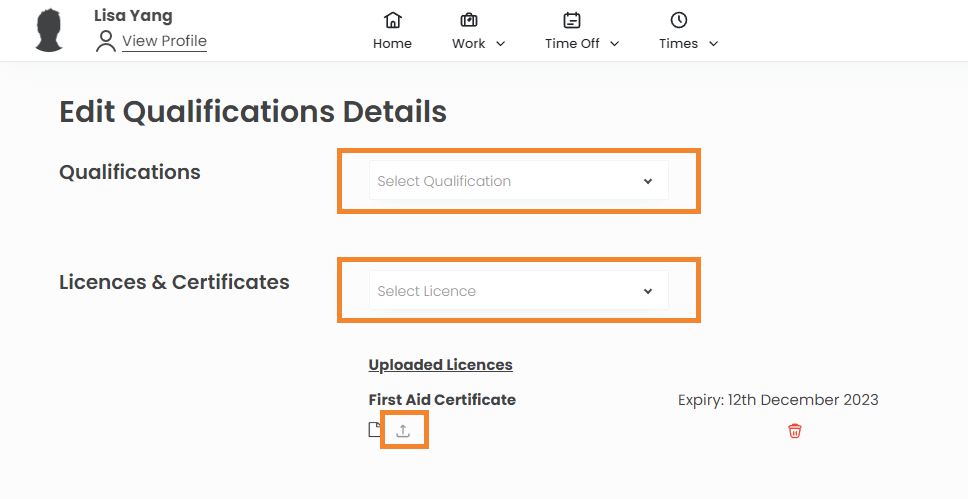The height and width of the screenshot is (499, 968).
Task: Go to the Home menu label
Action: tap(392, 44)
